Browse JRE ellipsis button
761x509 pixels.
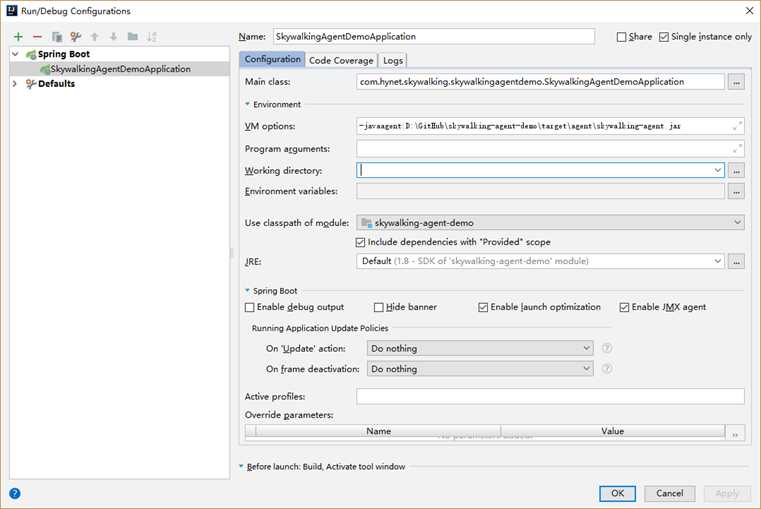pos(736,262)
